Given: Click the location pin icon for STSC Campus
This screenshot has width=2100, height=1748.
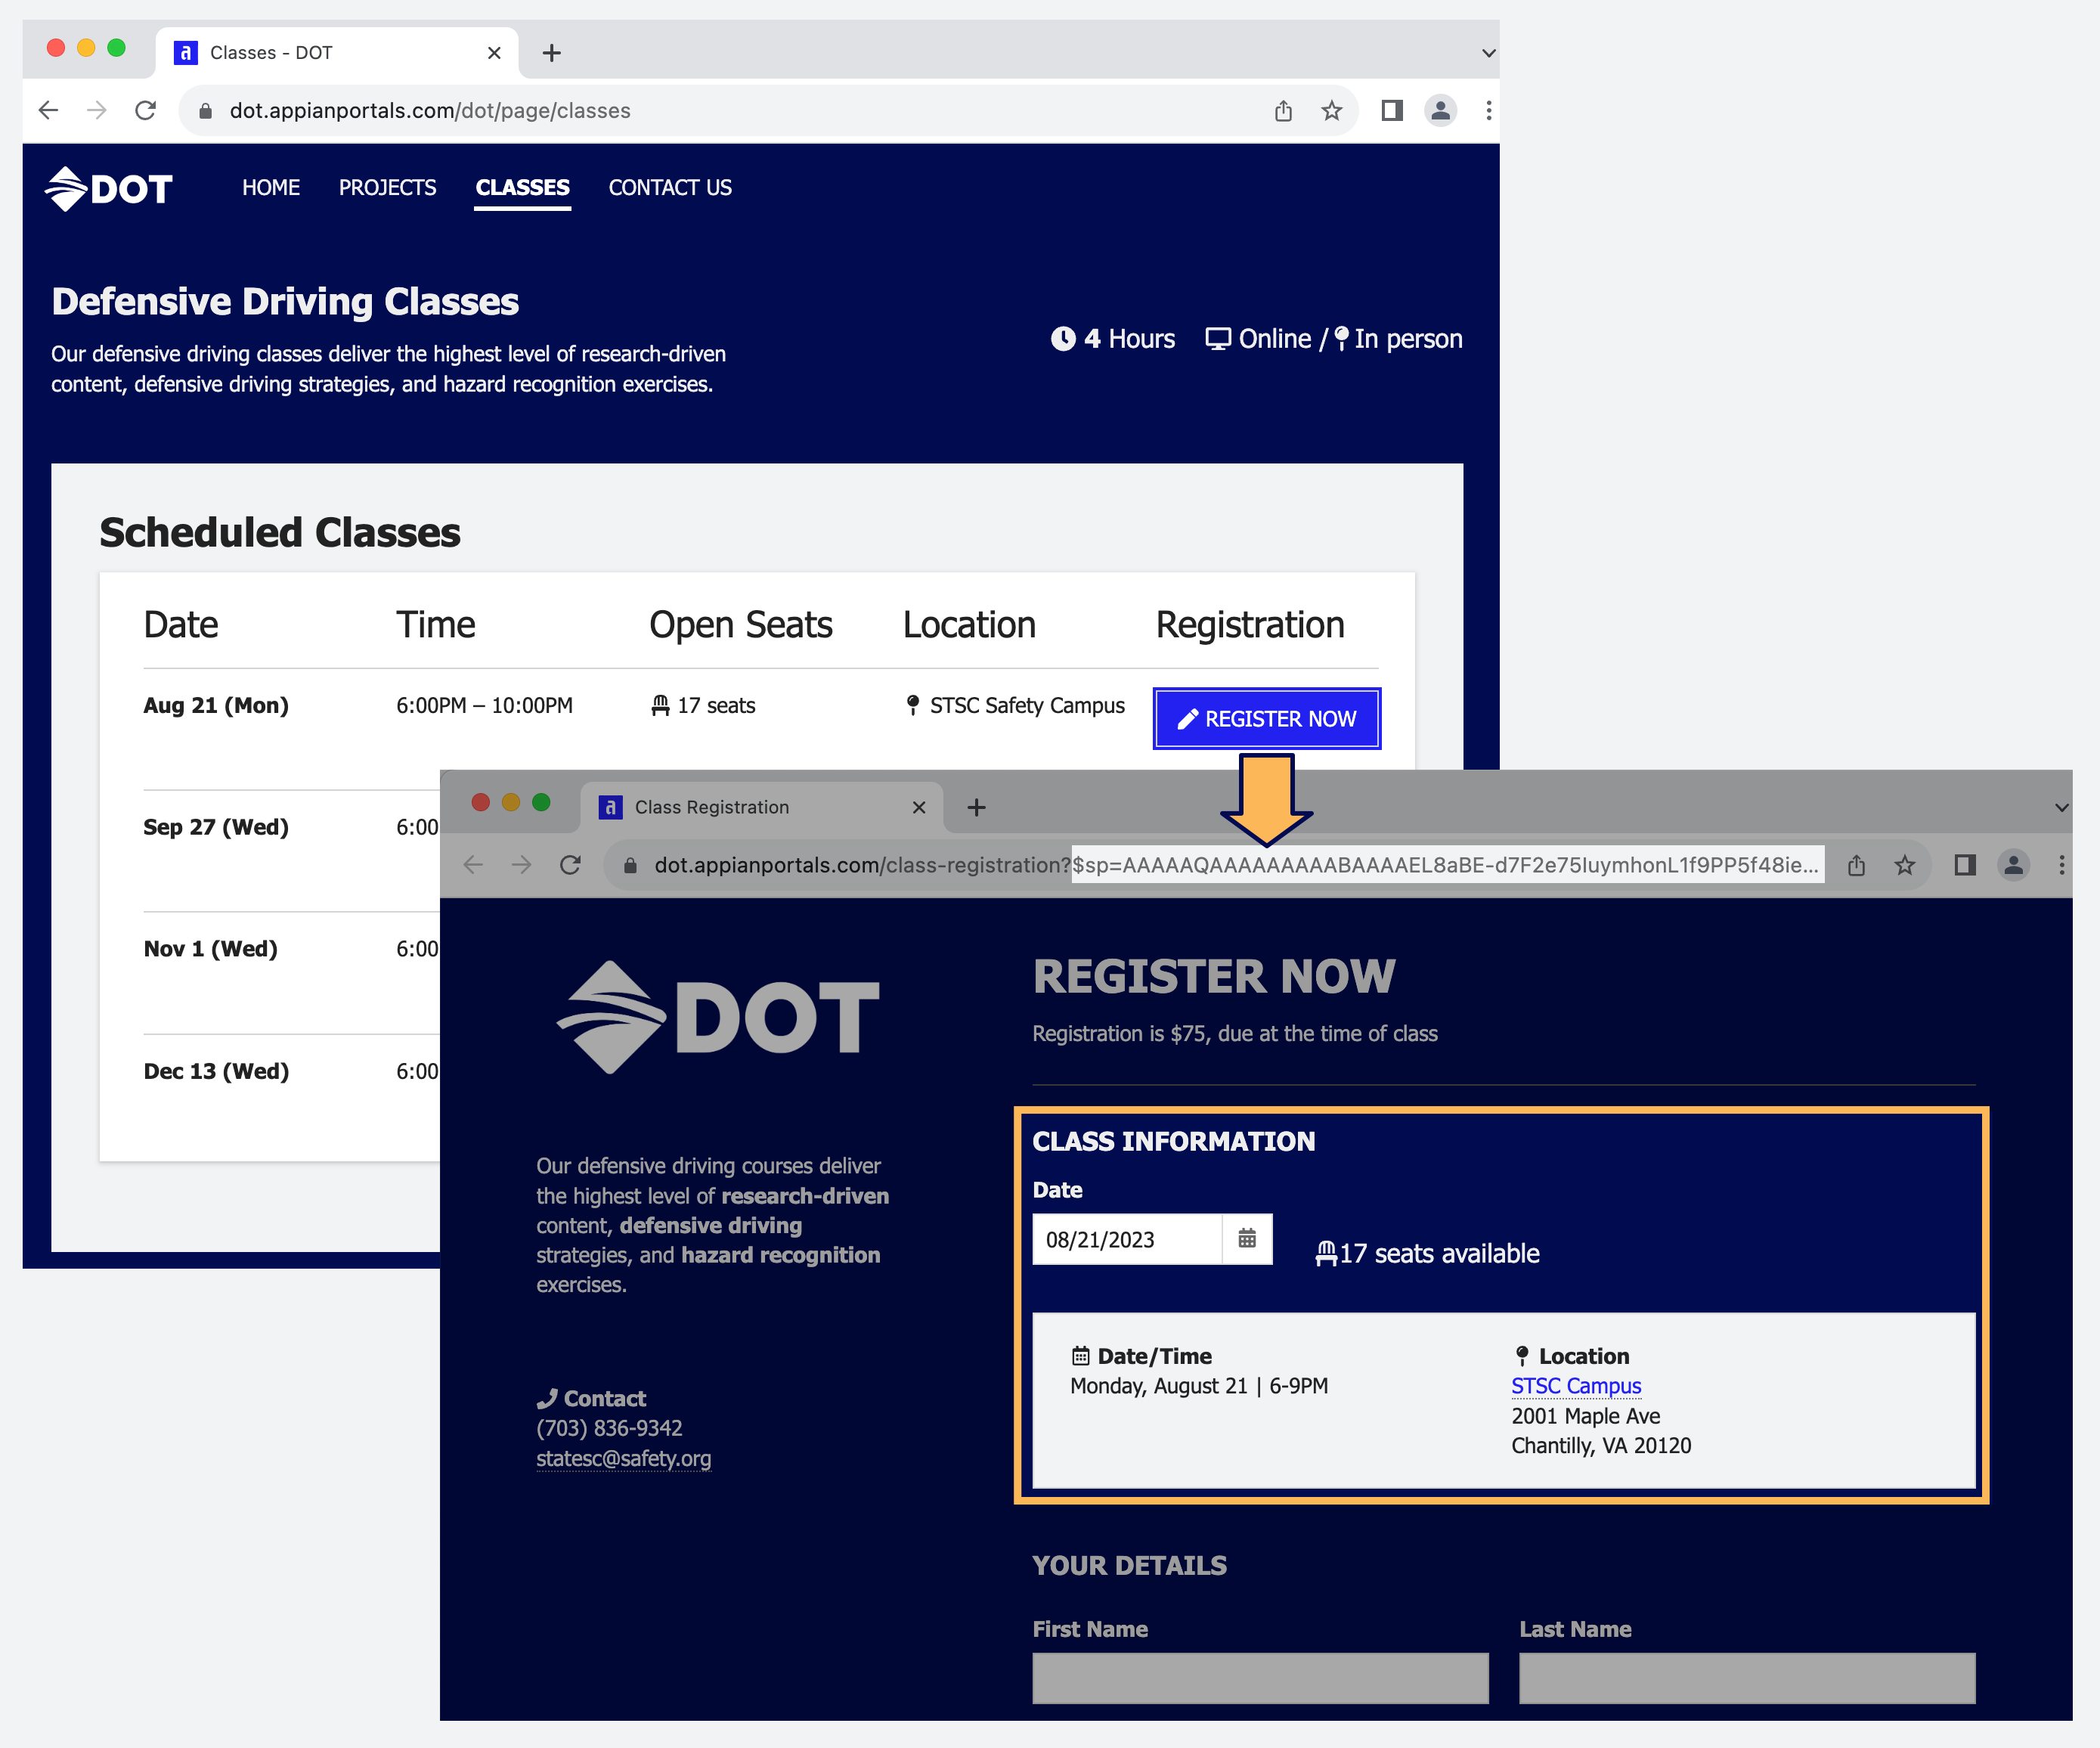Looking at the screenshot, I should pos(1522,1356).
